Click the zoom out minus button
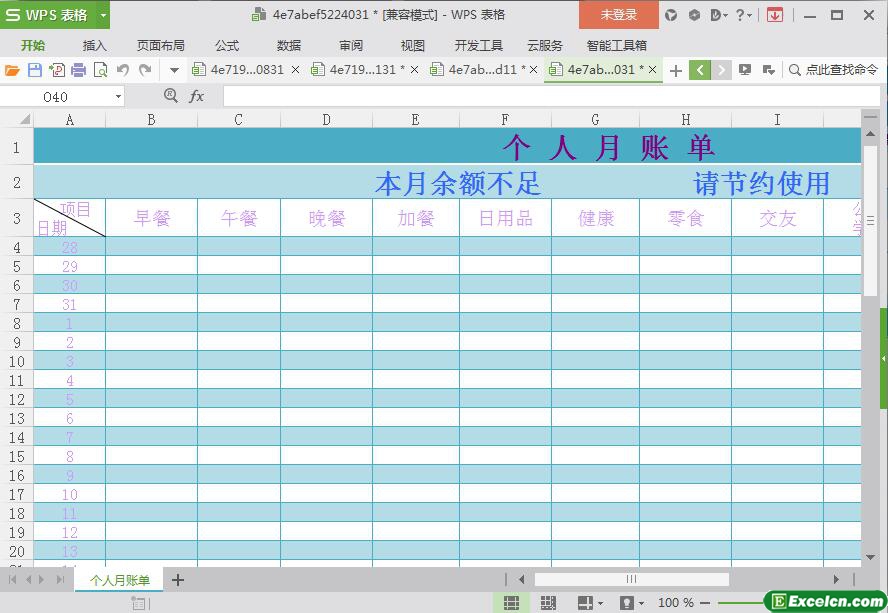 (x=706, y=603)
